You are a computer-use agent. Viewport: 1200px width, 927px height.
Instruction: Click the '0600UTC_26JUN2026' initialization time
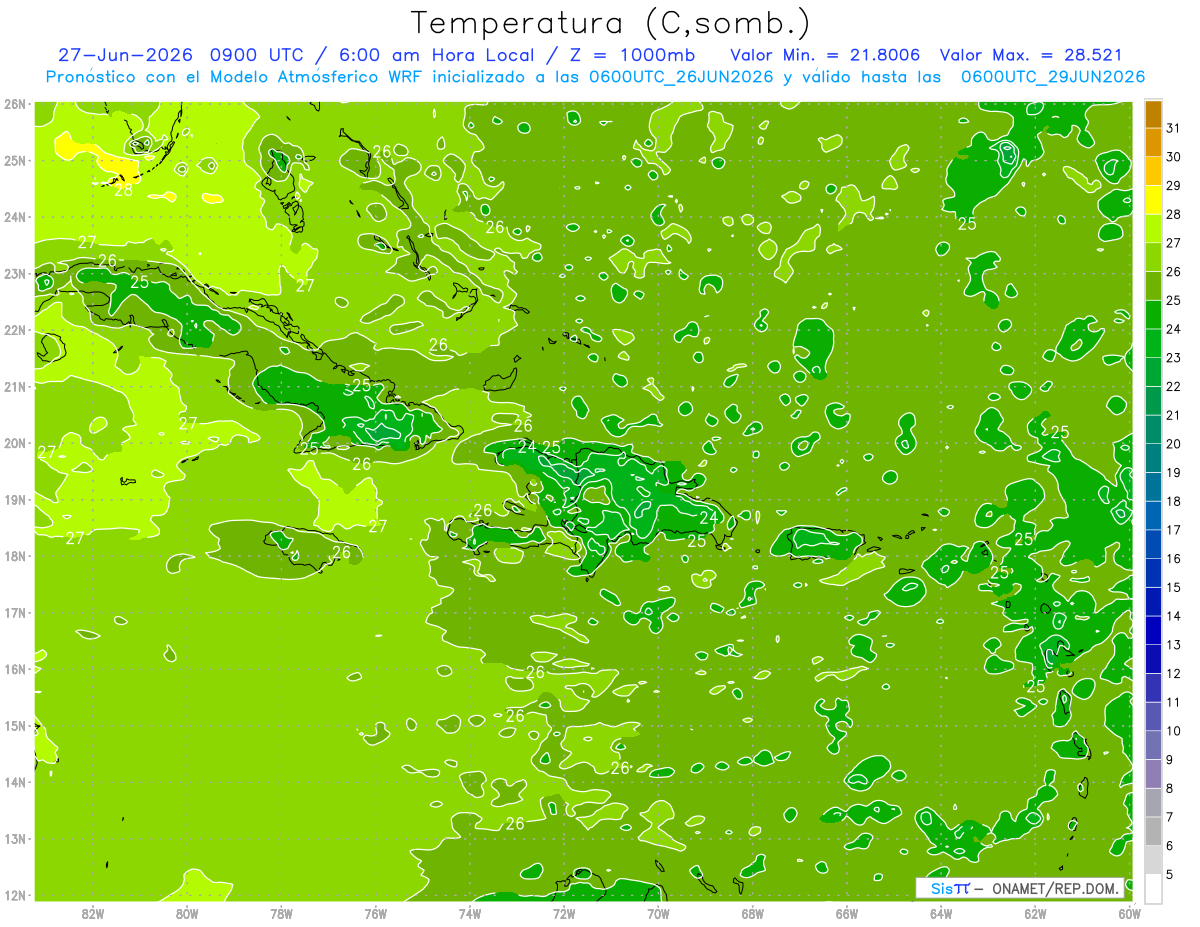[681, 77]
